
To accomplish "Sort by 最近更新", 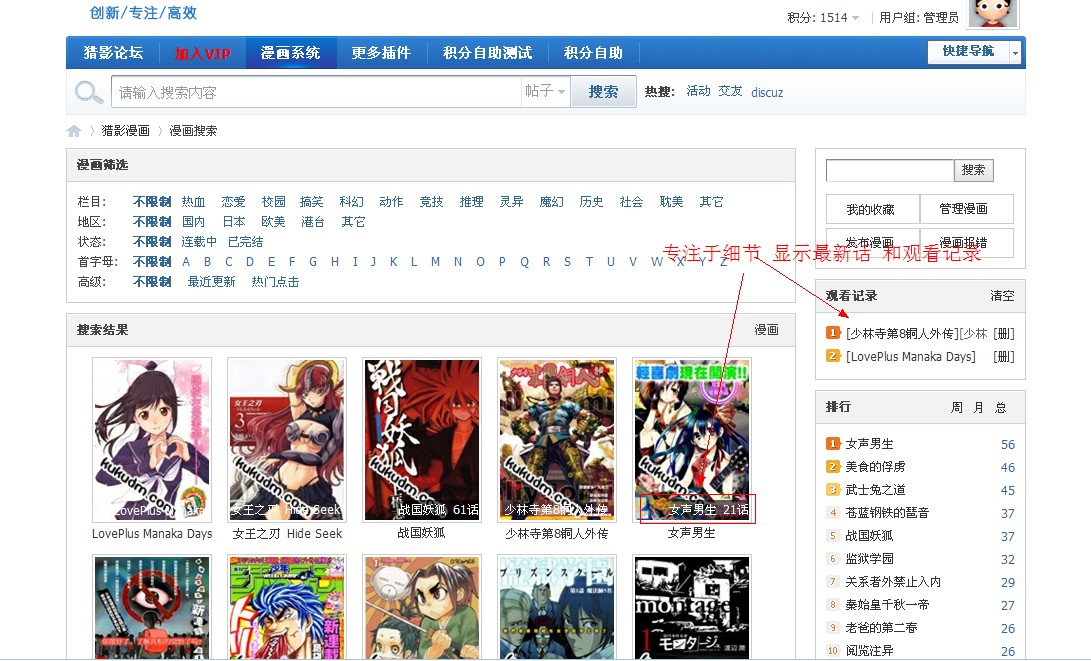I will [x=212, y=282].
